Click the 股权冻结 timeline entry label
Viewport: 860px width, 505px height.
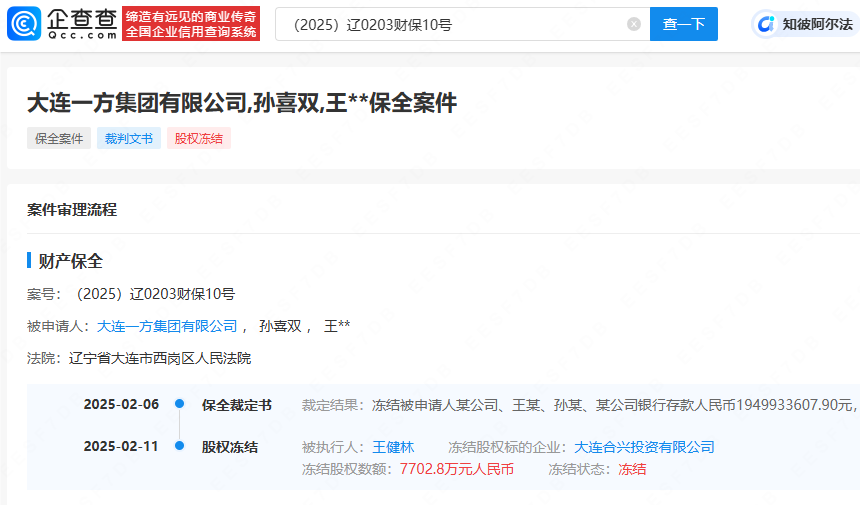tap(229, 447)
